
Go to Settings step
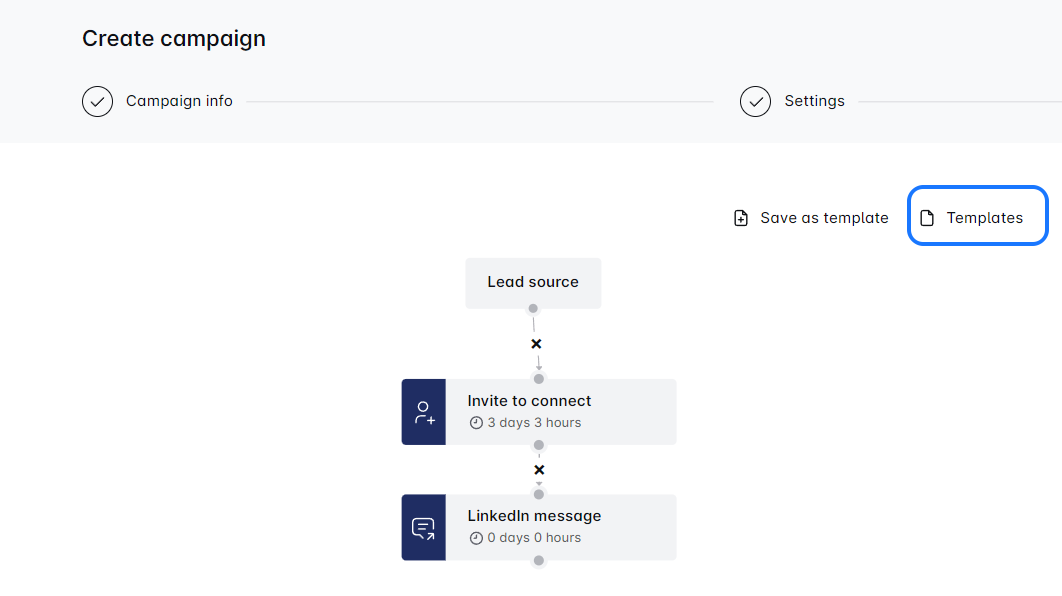(x=814, y=101)
